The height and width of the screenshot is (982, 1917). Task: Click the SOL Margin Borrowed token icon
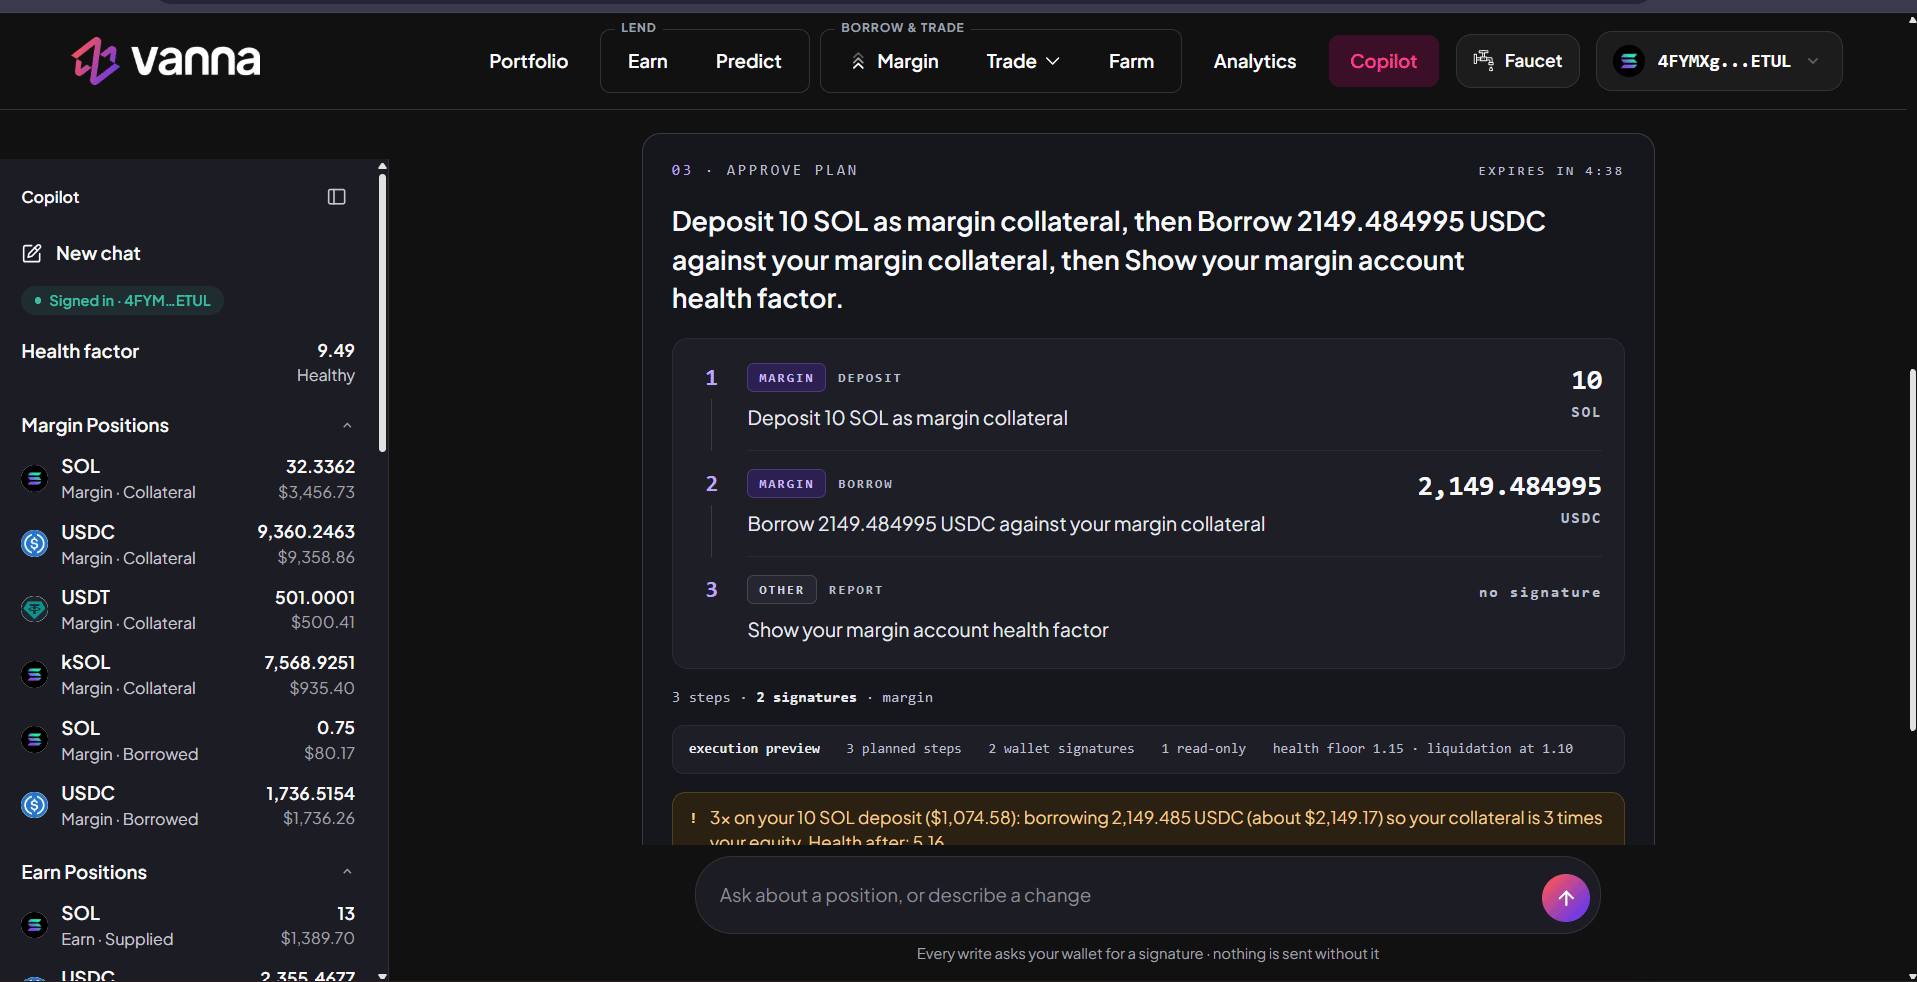pos(35,740)
